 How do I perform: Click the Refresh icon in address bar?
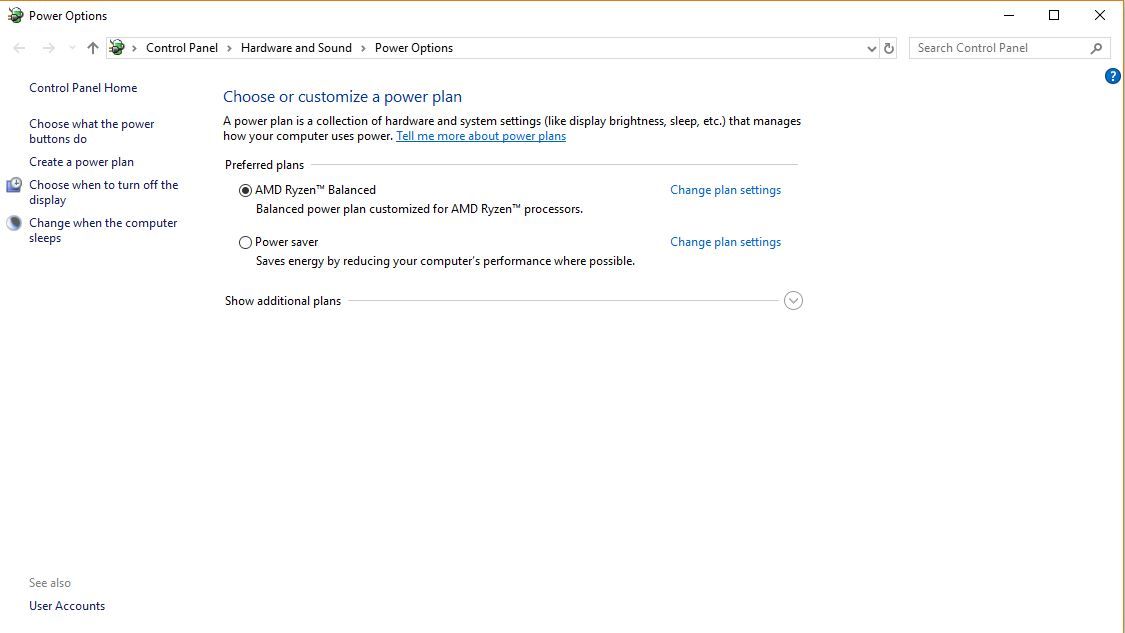click(889, 48)
